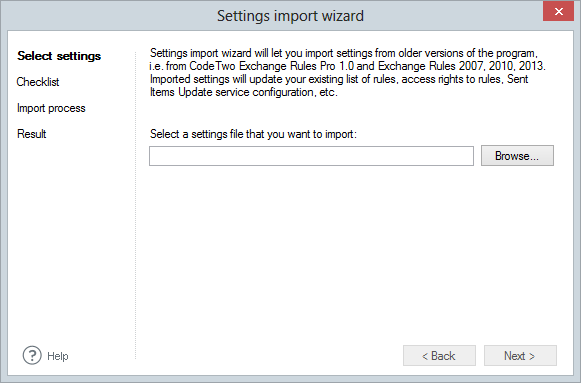Focus the settings file path input field
The width and height of the screenshot is (581, 383).
(x=311, y=156)
